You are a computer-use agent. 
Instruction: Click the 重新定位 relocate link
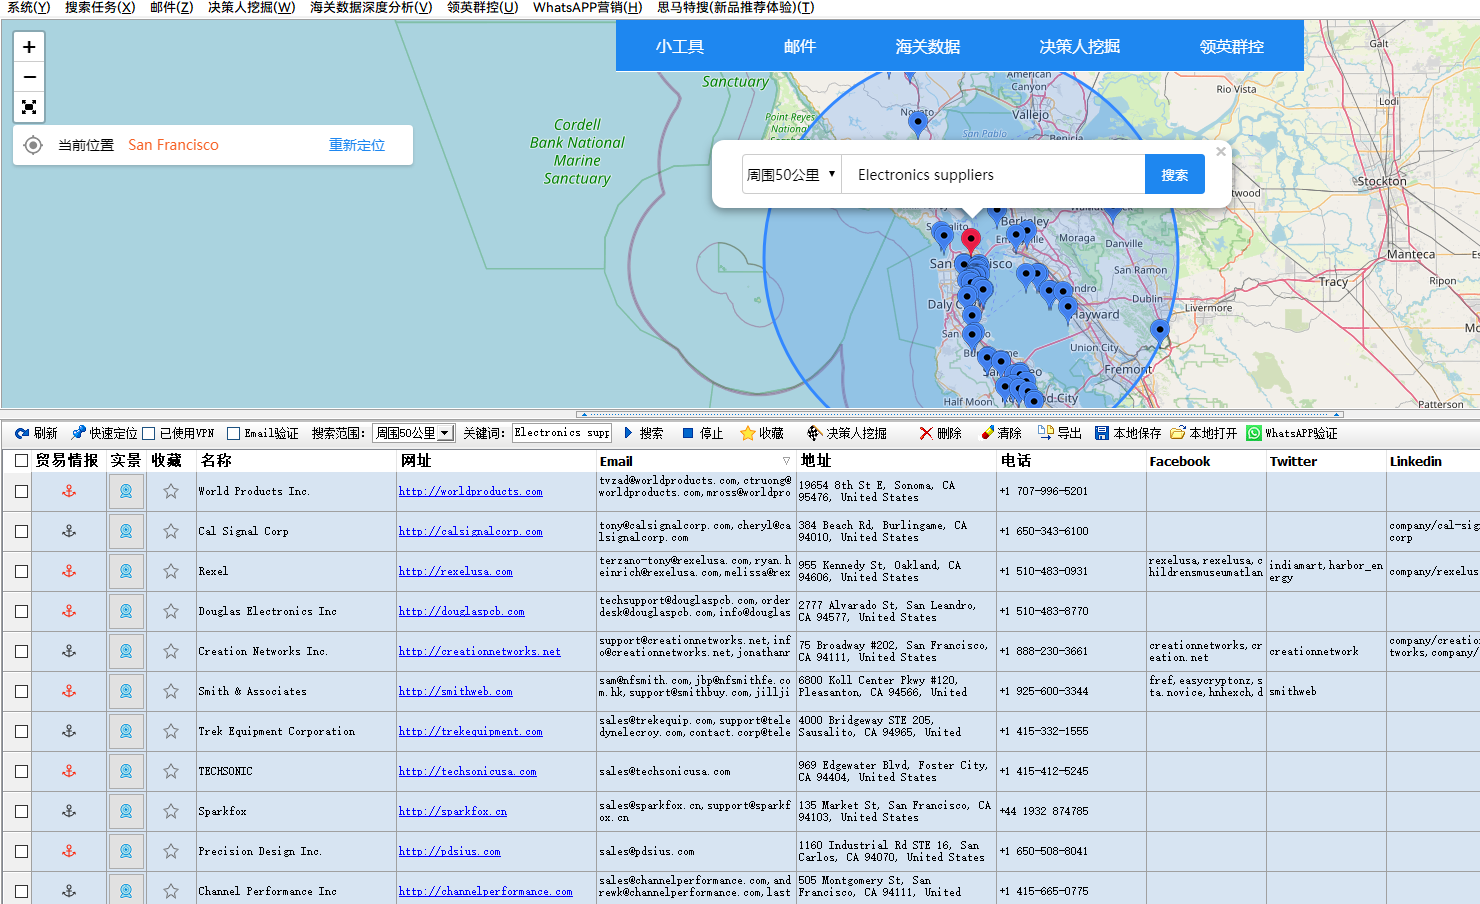tap(357, 145)
